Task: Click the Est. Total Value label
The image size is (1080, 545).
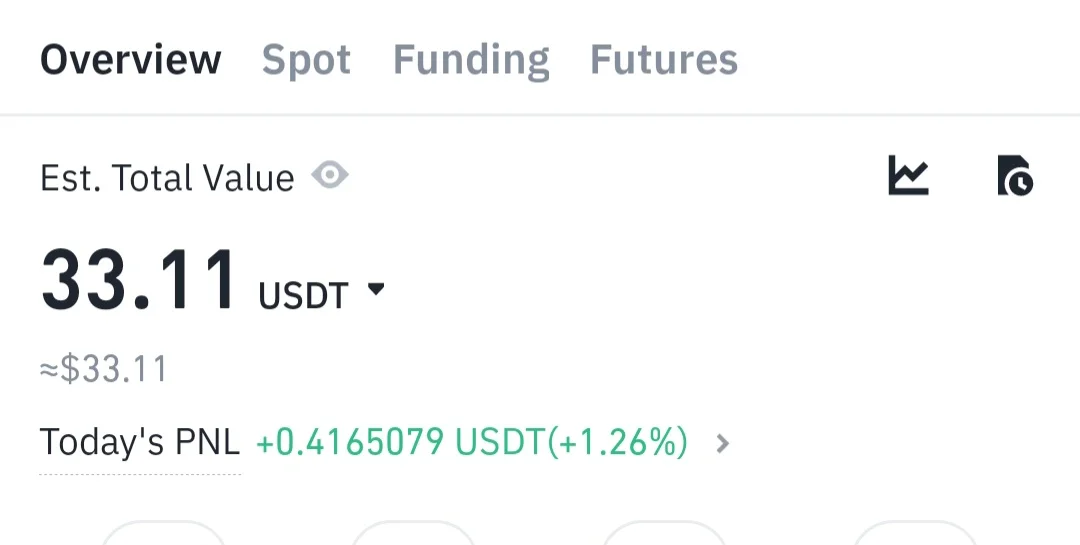Action: coord(167,178)
